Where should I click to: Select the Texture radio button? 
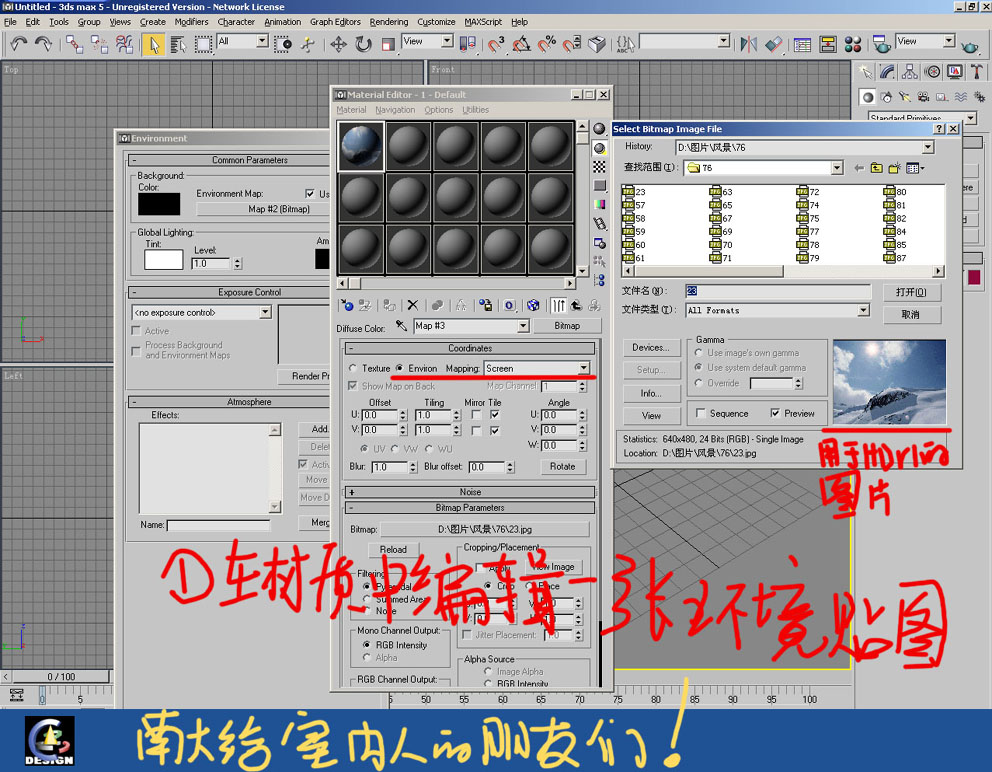click(x=352, y=368)
